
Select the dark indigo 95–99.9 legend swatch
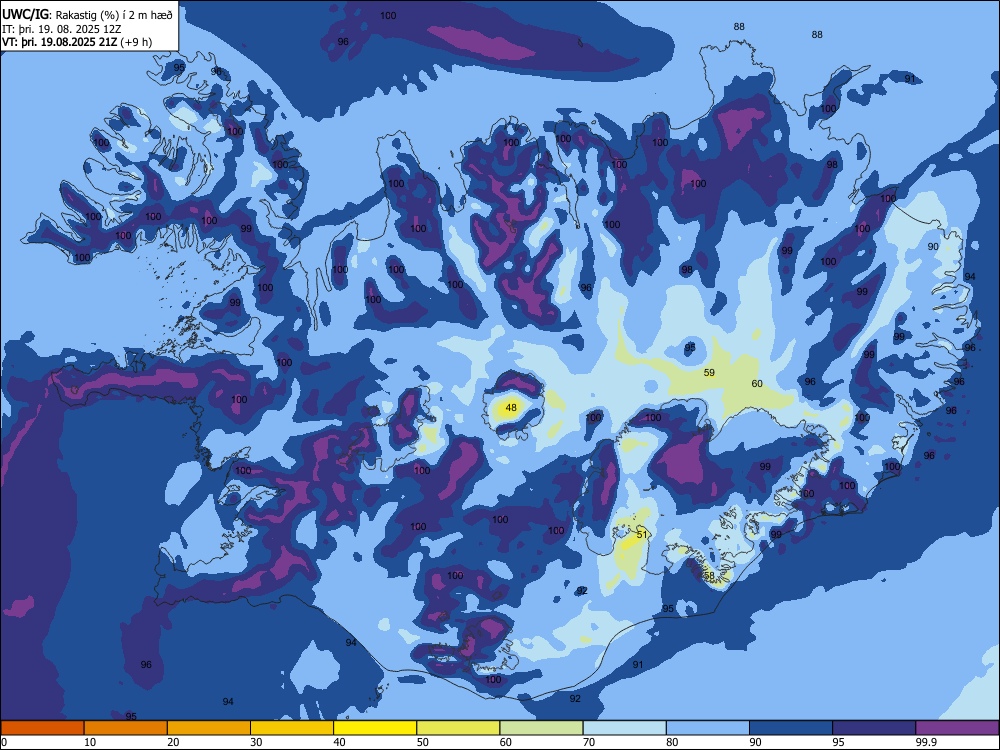pos(874,728)
